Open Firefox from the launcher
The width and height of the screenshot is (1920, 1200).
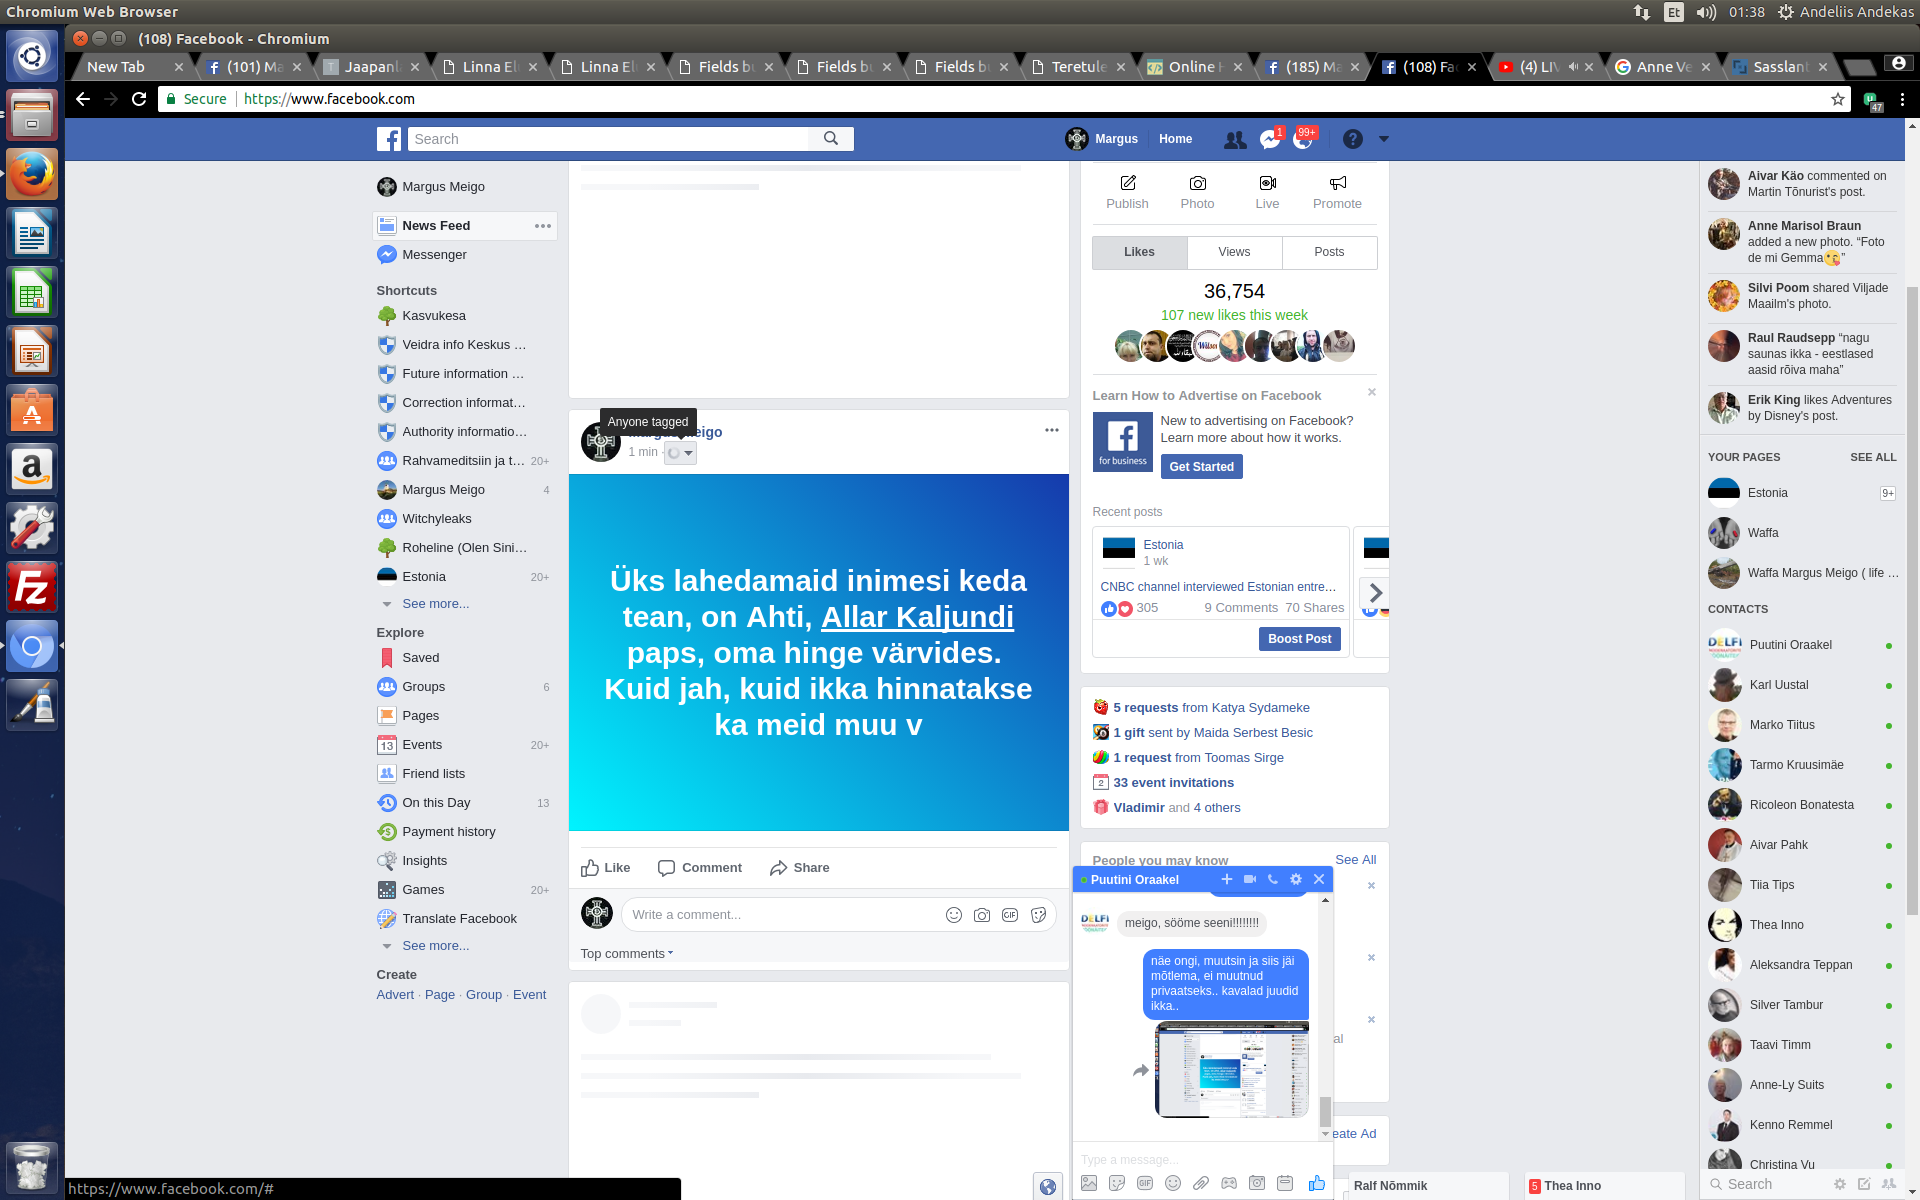tap(32, 175)
